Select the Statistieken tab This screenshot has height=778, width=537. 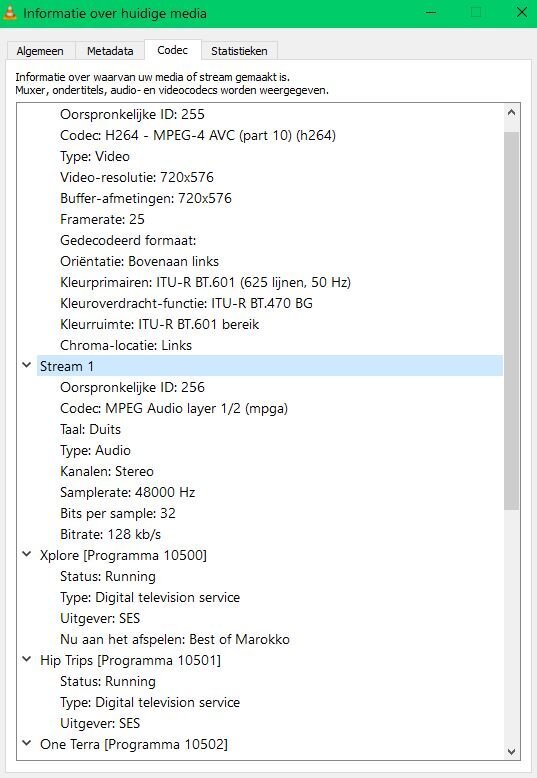(239, 51)
